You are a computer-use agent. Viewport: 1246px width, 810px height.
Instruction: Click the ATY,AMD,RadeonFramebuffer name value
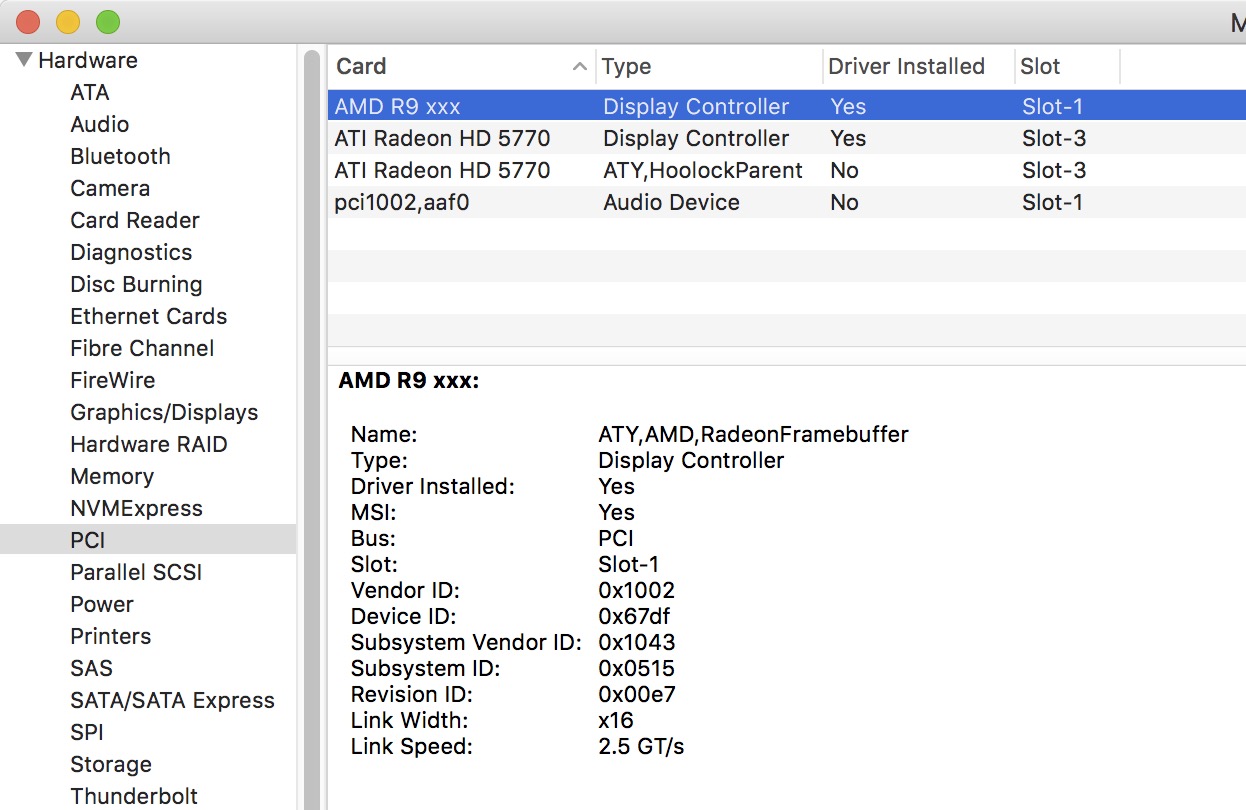click(x=753, y=434)
